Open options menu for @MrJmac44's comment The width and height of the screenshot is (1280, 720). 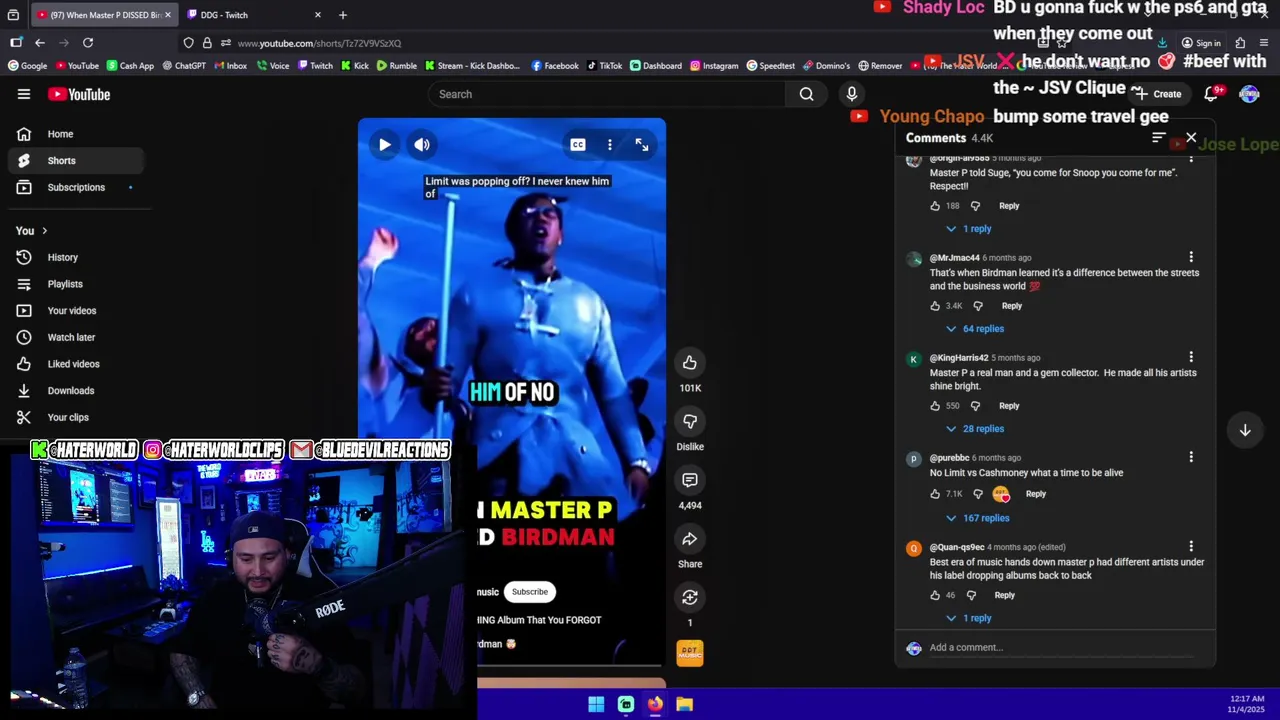pos(1191,257)
